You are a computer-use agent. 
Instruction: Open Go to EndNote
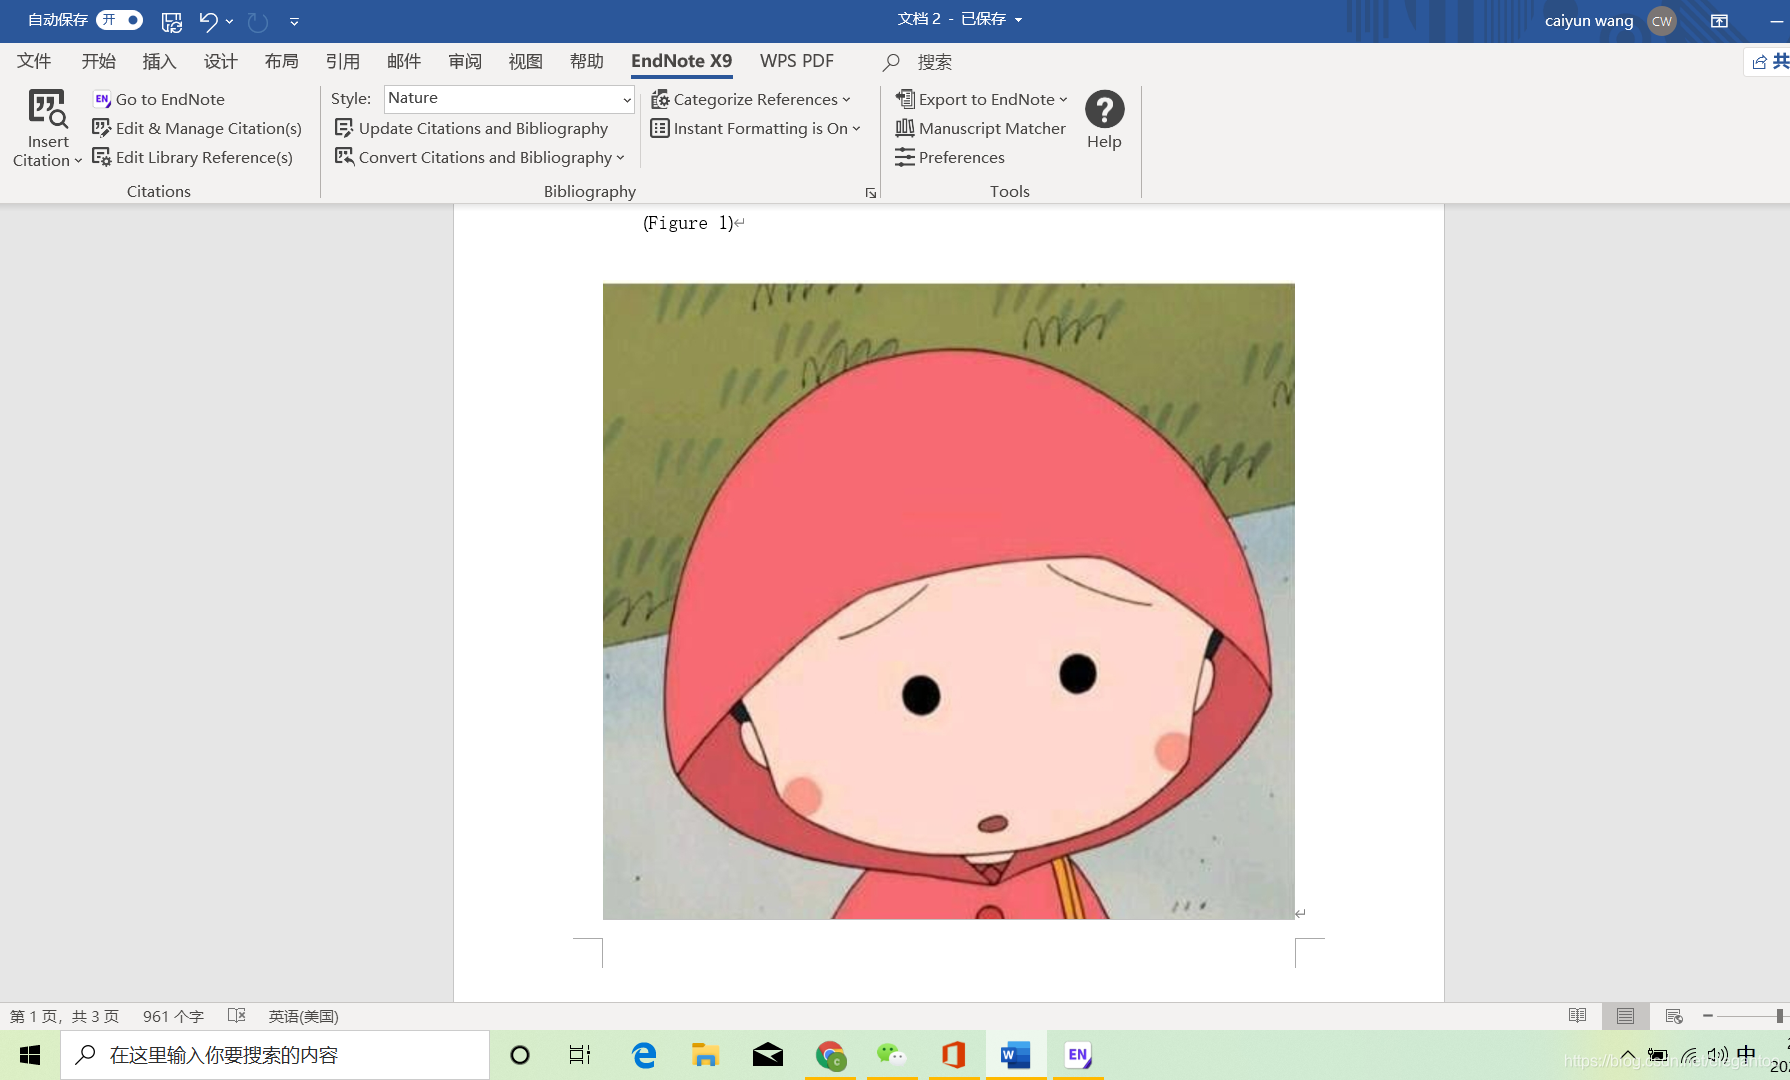(159, 99)
